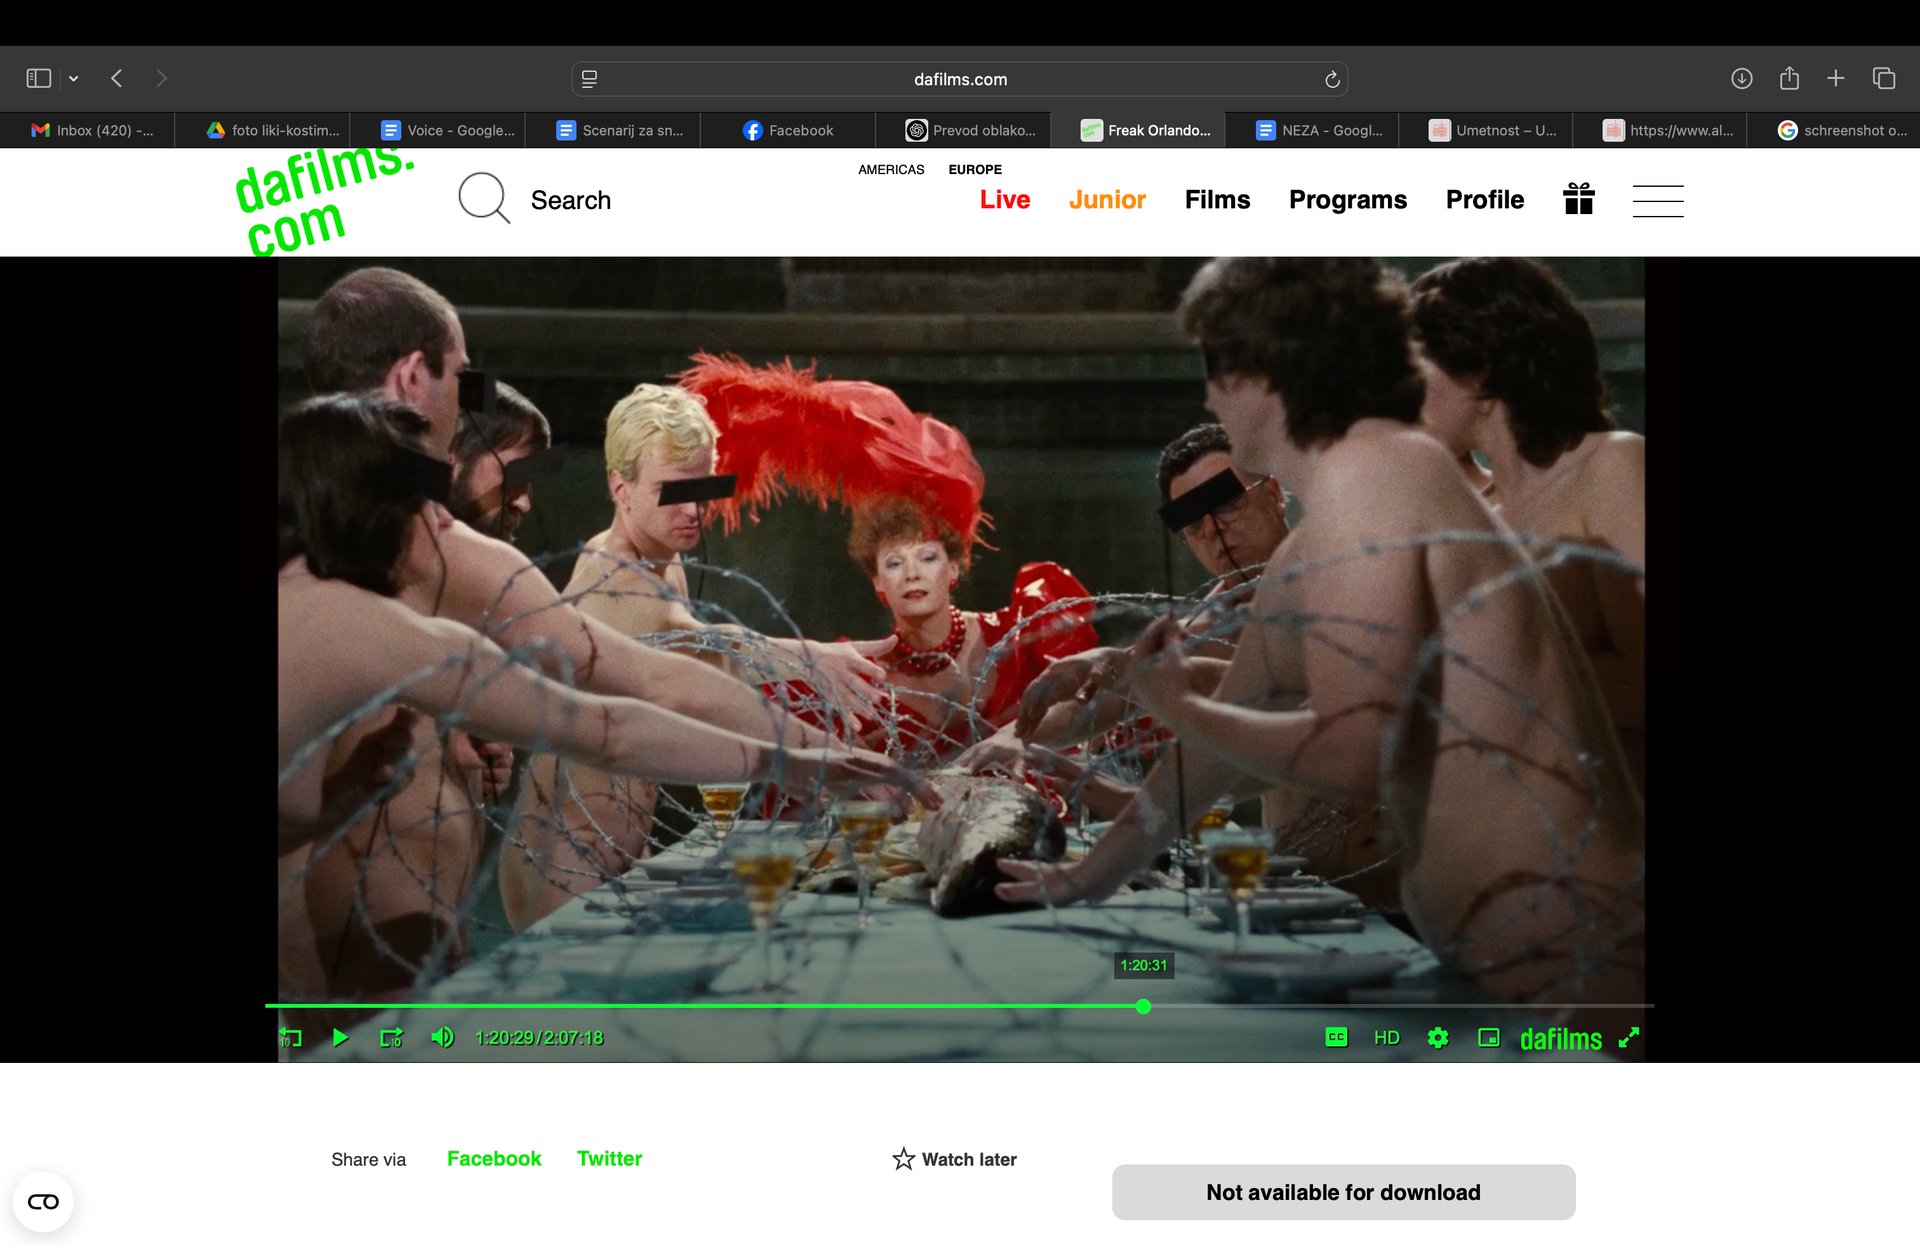Viewport: 1920px width, 1245px height.
Task: Open the hamburger menu
Action: pos(1657,200)
